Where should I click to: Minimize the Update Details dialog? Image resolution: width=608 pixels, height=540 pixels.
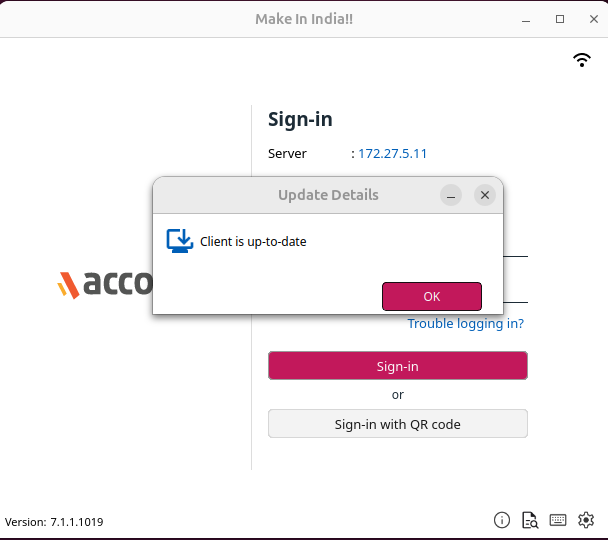451,196
